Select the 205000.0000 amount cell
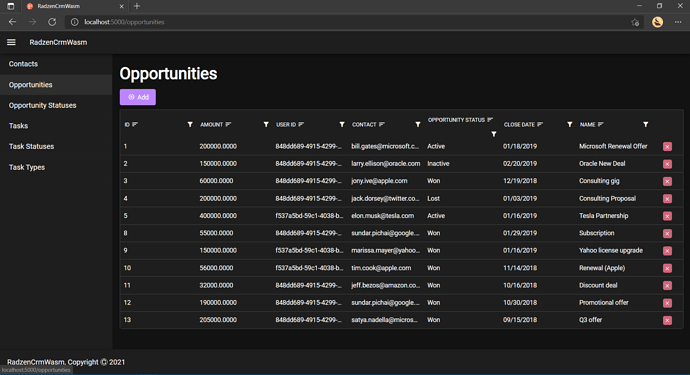The width and height of the screenshot is (690, 375). coord(218,320)
